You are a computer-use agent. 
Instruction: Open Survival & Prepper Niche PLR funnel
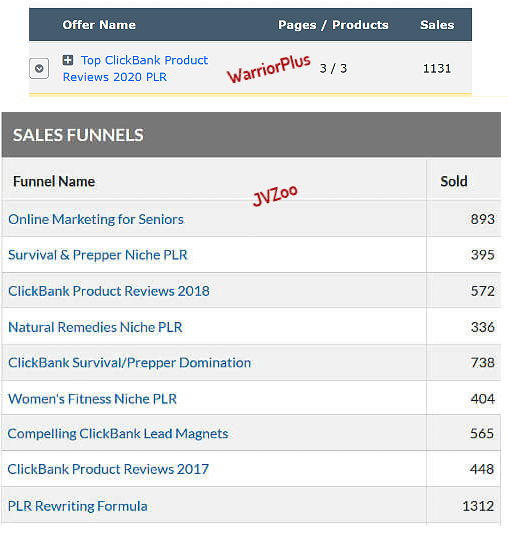(x=98, y=255)
